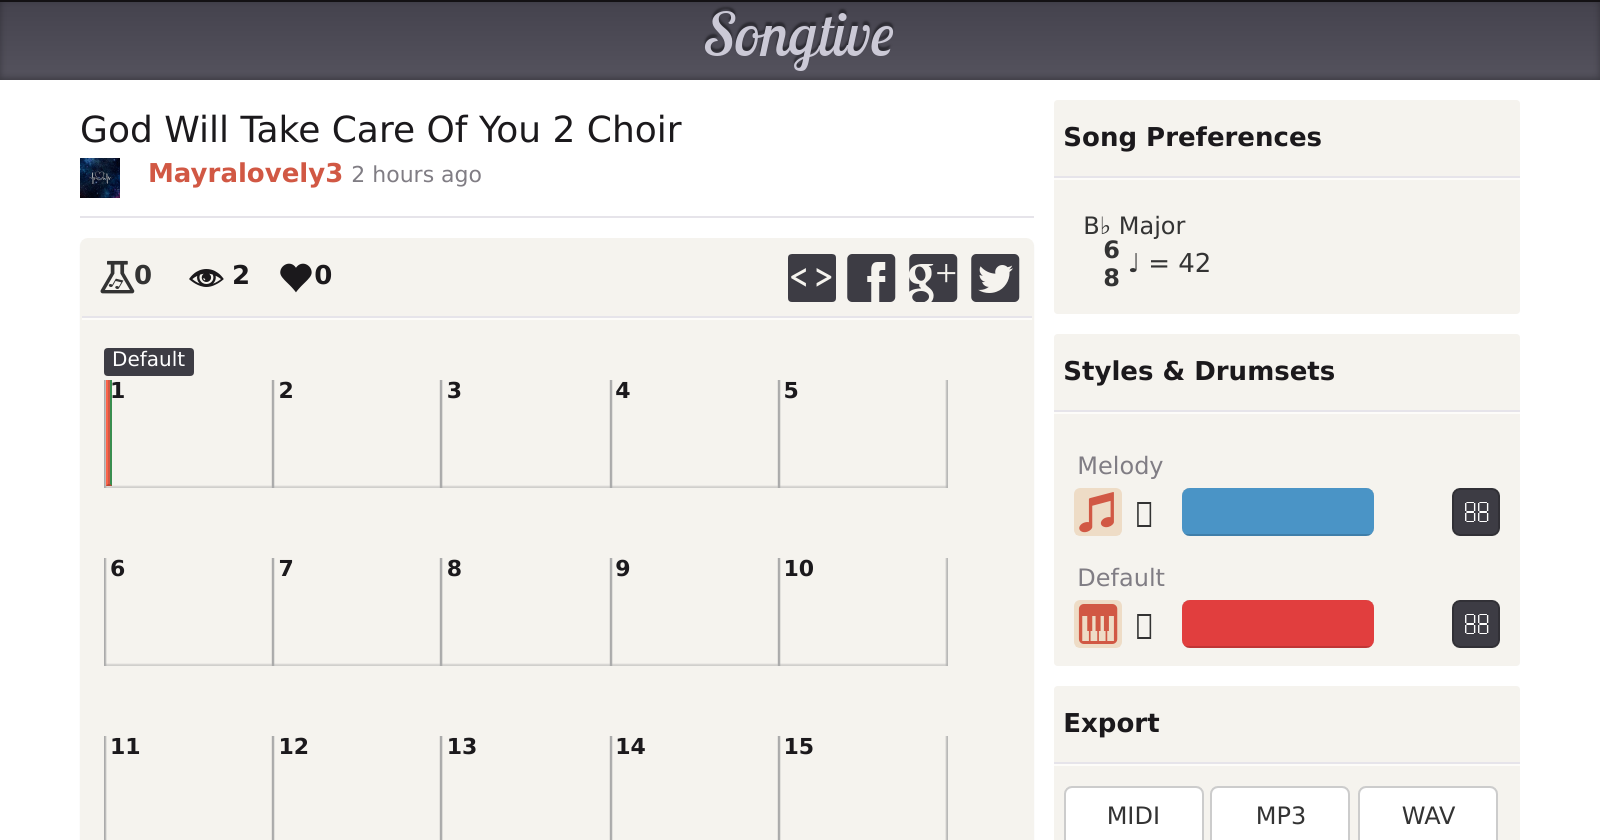Tweet the song with Twitter icon
Screen dimensions: 1600x840
[995, 278]
